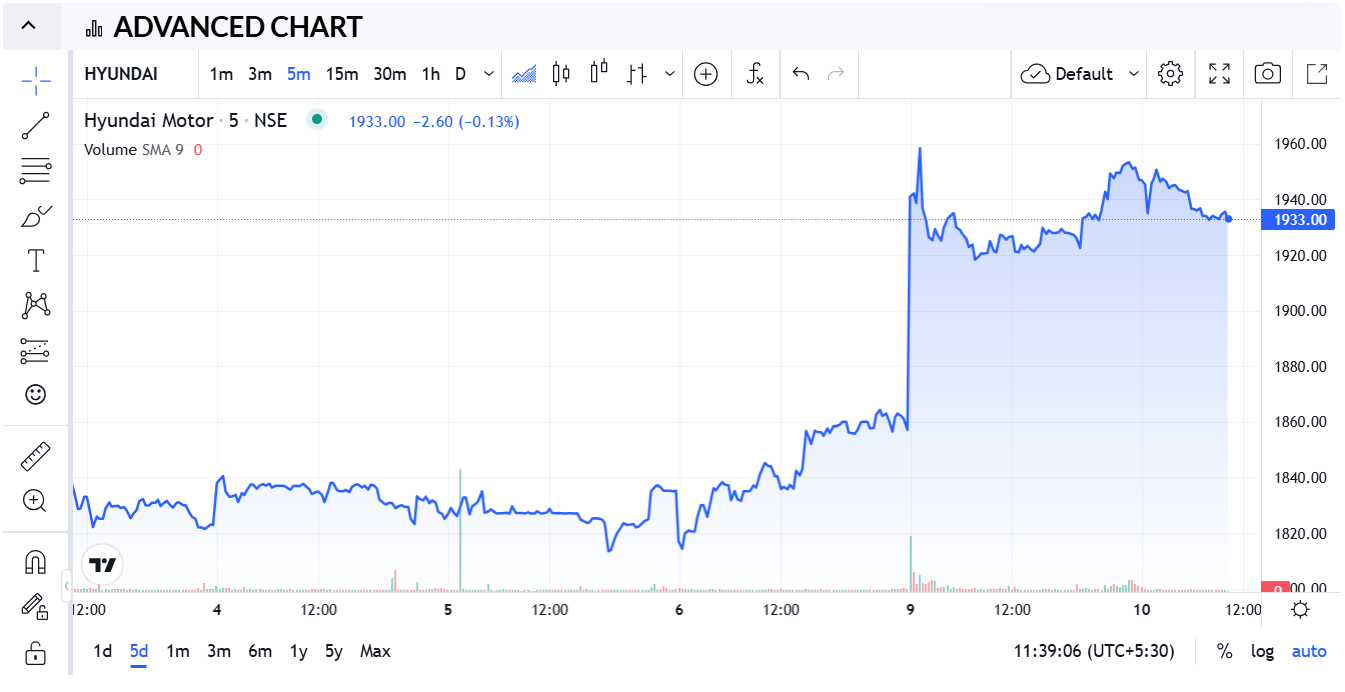Viewport: 1345px width, 692px height.
Task: Collapse the Advanced Chart panel chevron
Action: pos(28,26)
